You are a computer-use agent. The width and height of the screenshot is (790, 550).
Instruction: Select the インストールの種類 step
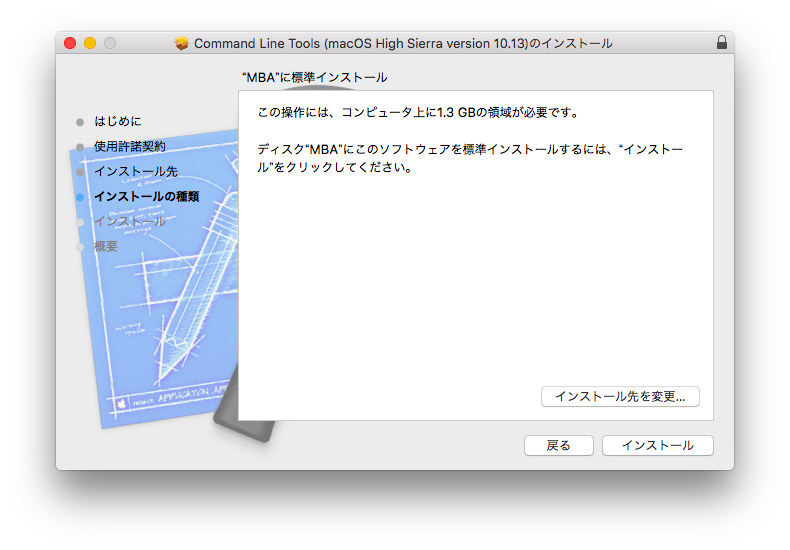pos(147,196)
